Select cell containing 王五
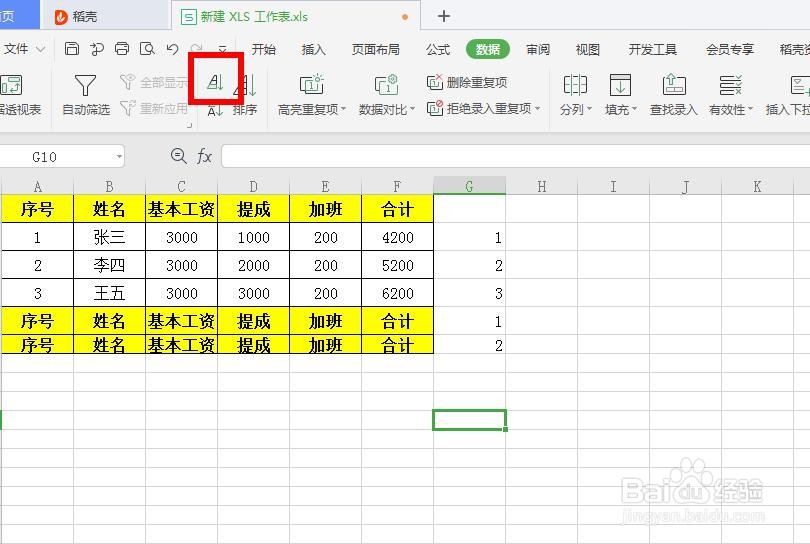Viewport: 810px width, 544px height. click(x=109, y=293)
